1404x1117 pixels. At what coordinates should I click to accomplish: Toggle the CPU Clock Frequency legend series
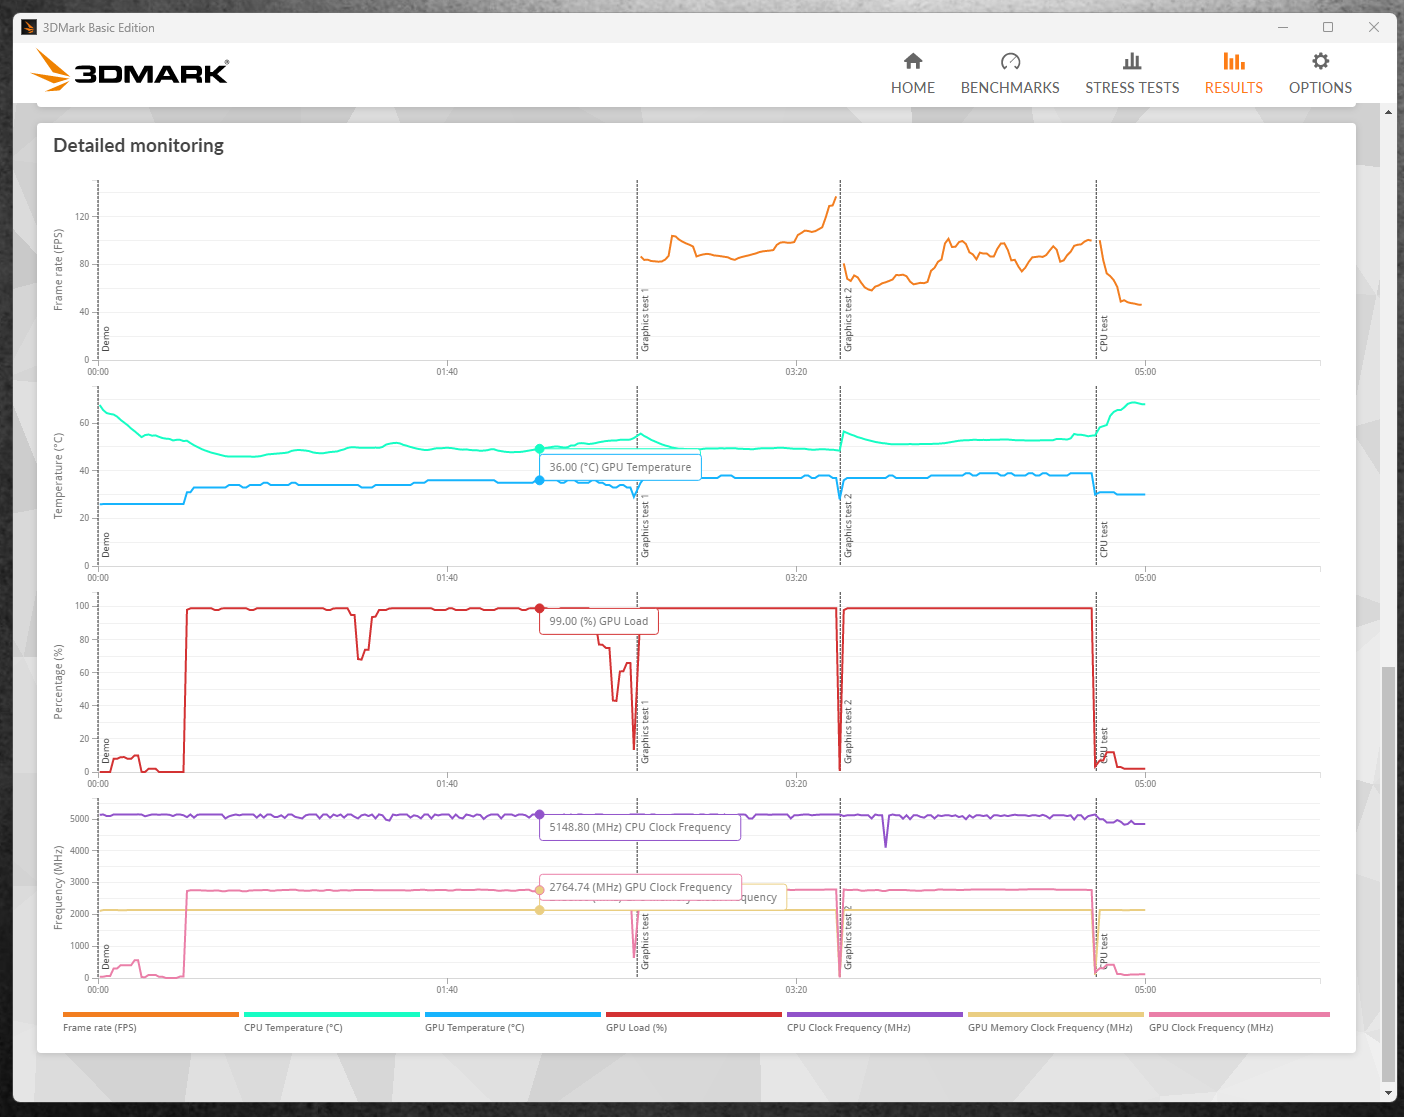click(x=874, y=1022)
